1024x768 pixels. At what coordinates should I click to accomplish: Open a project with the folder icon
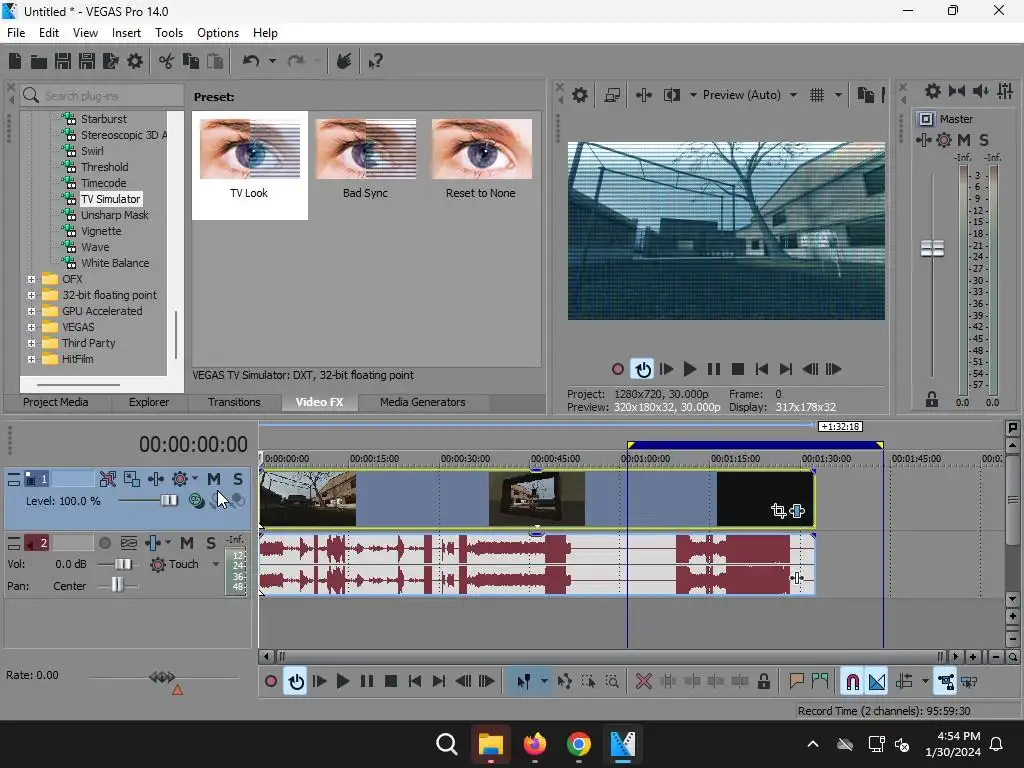[x=39, y=61]
